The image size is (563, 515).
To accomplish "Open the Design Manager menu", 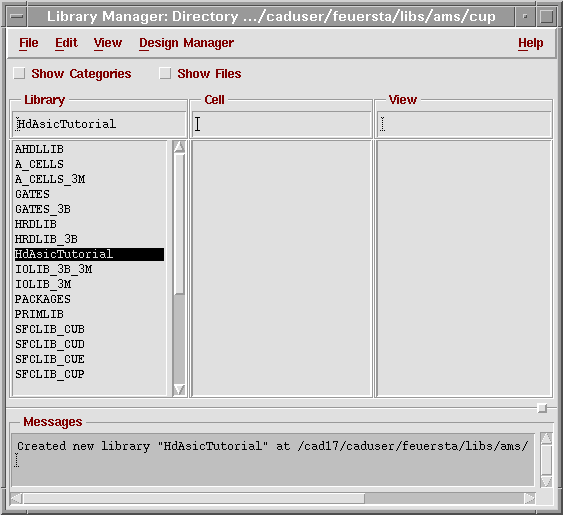I will point(186,43).
